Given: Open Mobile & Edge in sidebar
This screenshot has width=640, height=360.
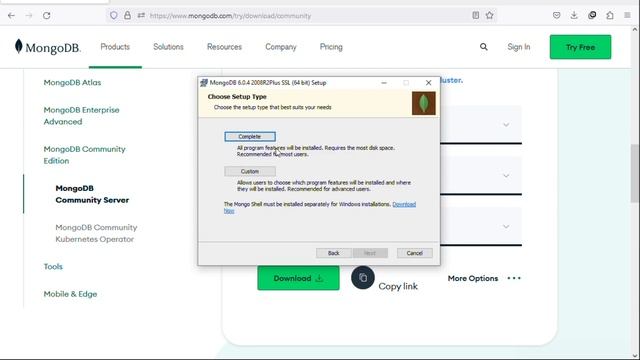Looking at the screenshot, I should point(70,294).
